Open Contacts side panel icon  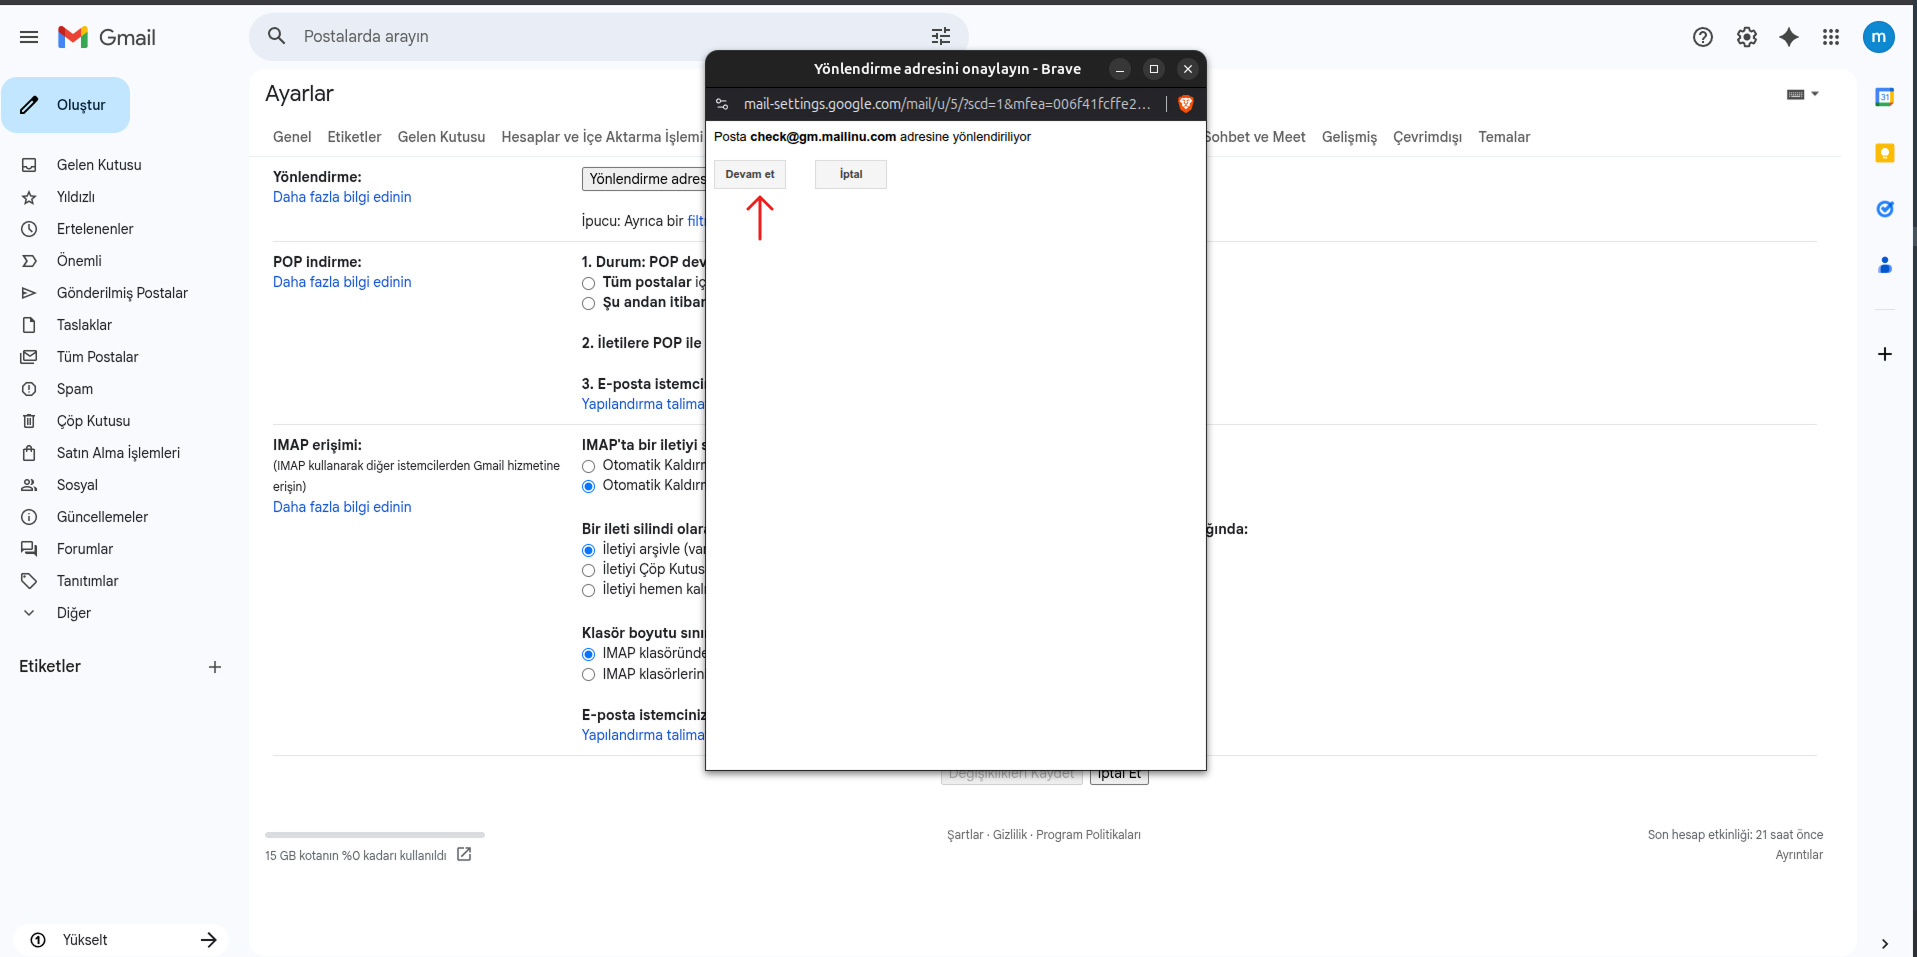(1885, 265)
